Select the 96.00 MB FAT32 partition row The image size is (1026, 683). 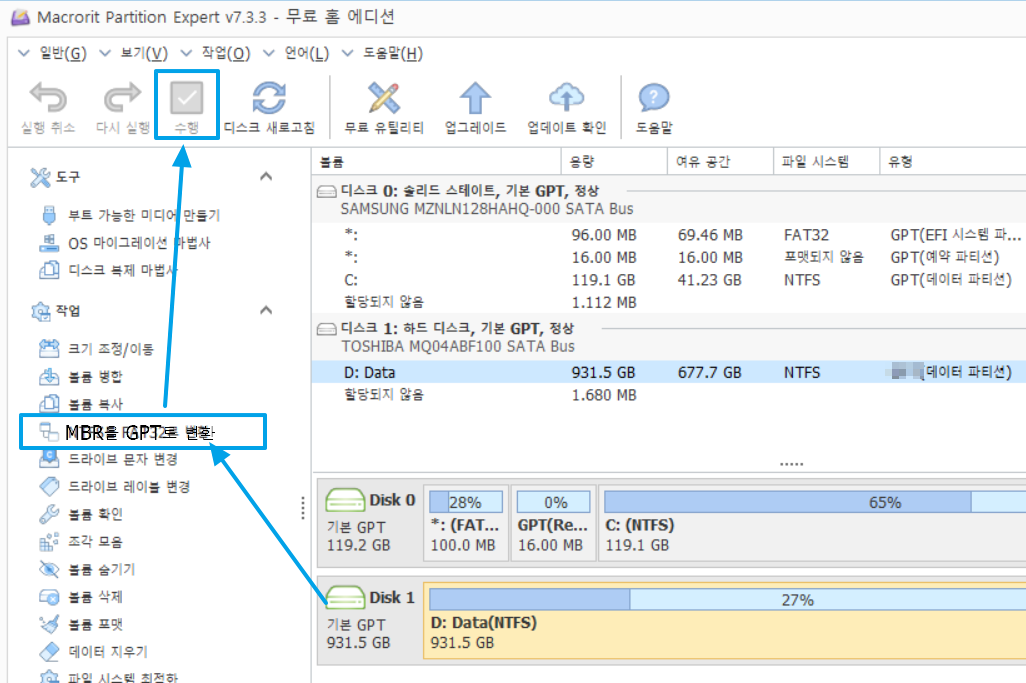pos(669,235)
